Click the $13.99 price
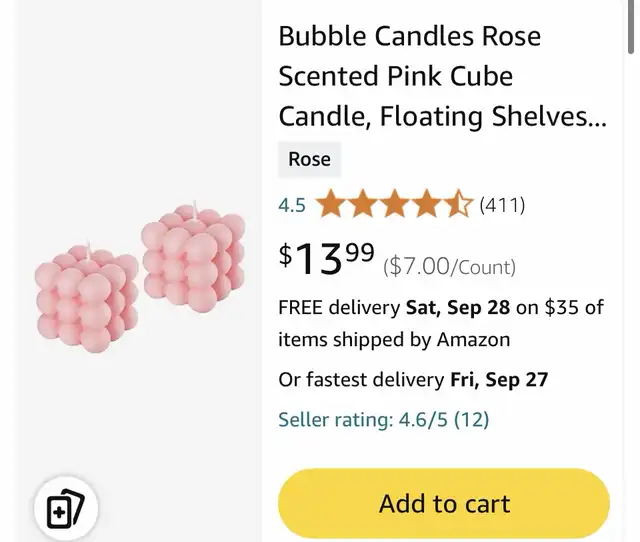This screenshot has width=640, height=542. tap(326, 260)
